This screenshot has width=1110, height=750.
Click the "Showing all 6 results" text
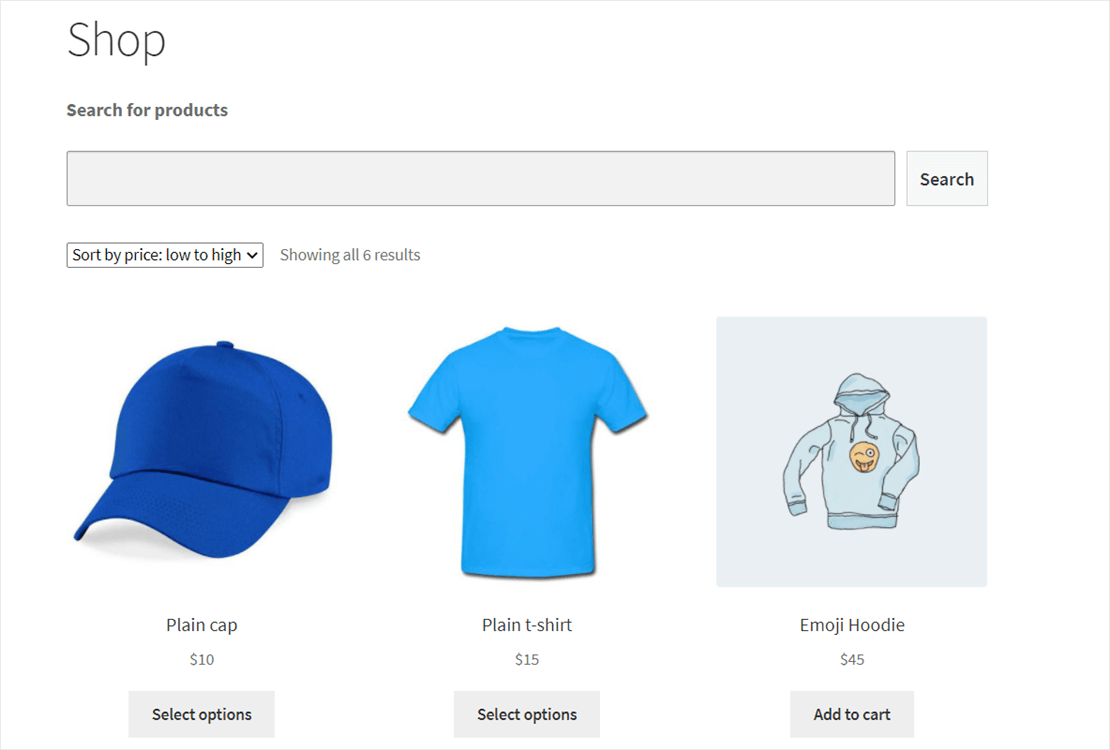[x=350, y=254]
